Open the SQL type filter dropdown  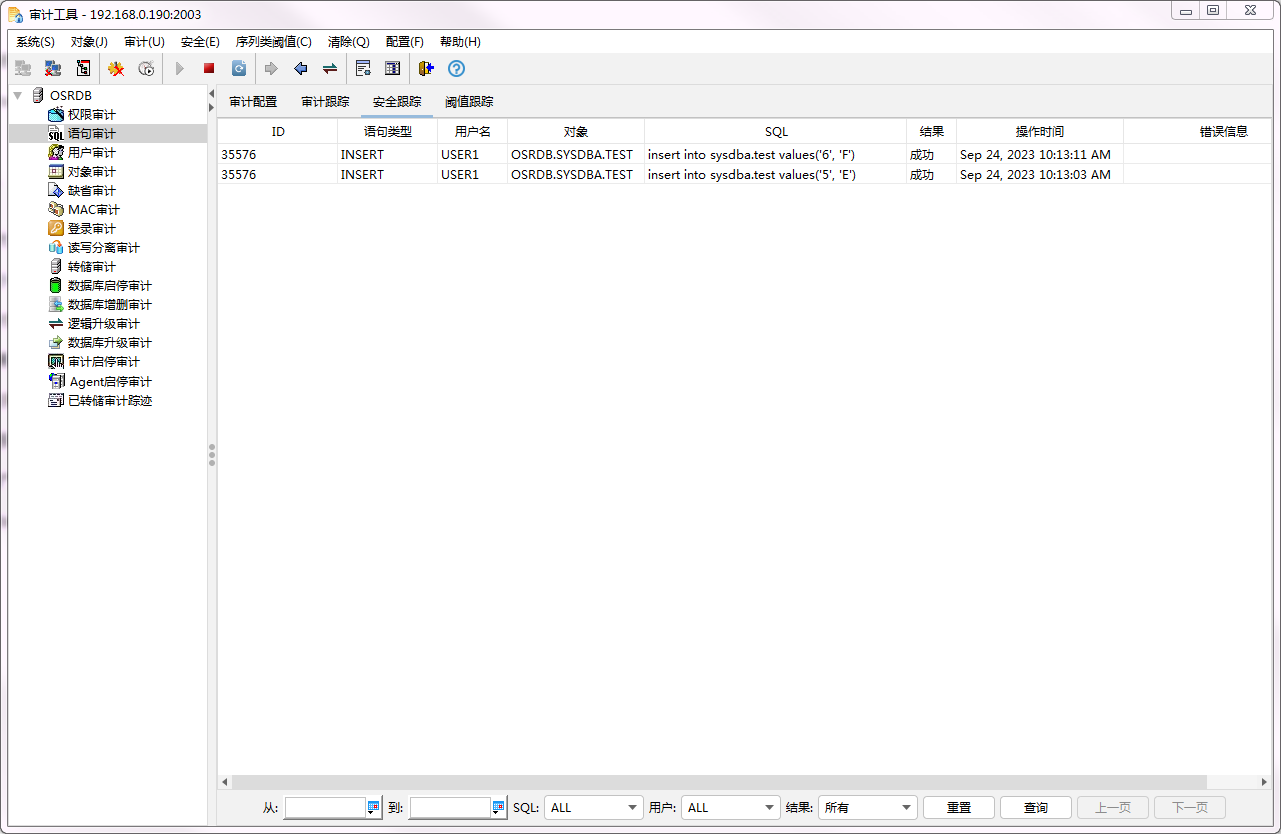(593, 807)
